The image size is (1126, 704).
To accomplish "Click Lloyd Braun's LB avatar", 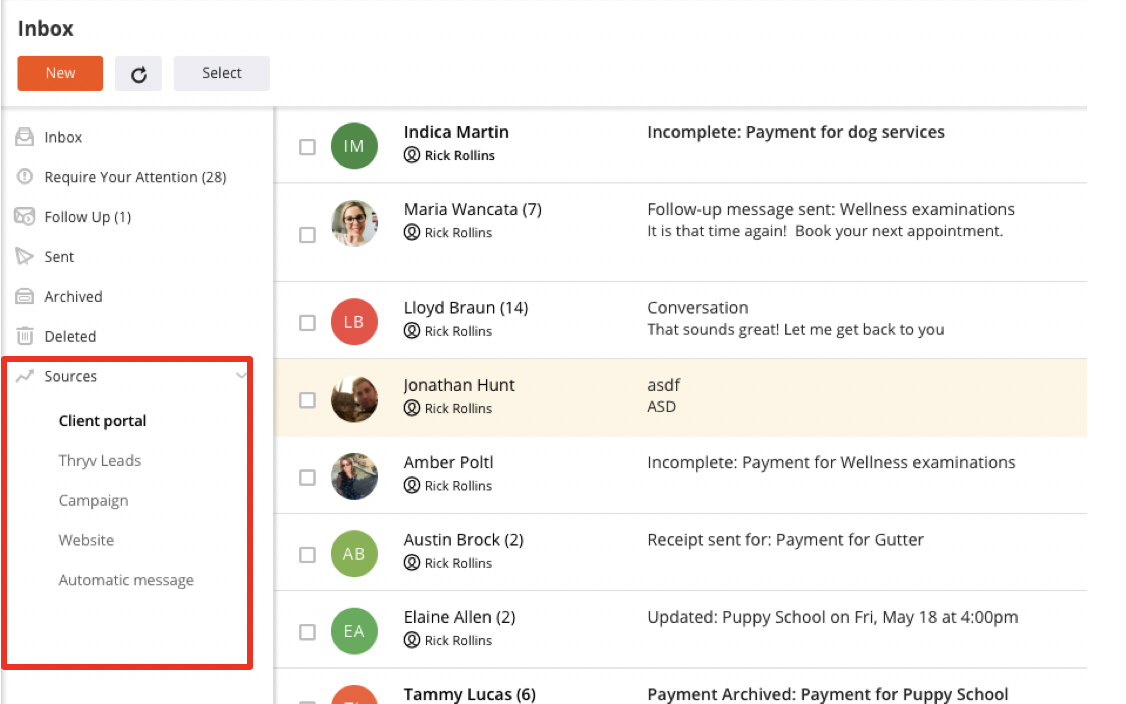I will coord(354,322).
